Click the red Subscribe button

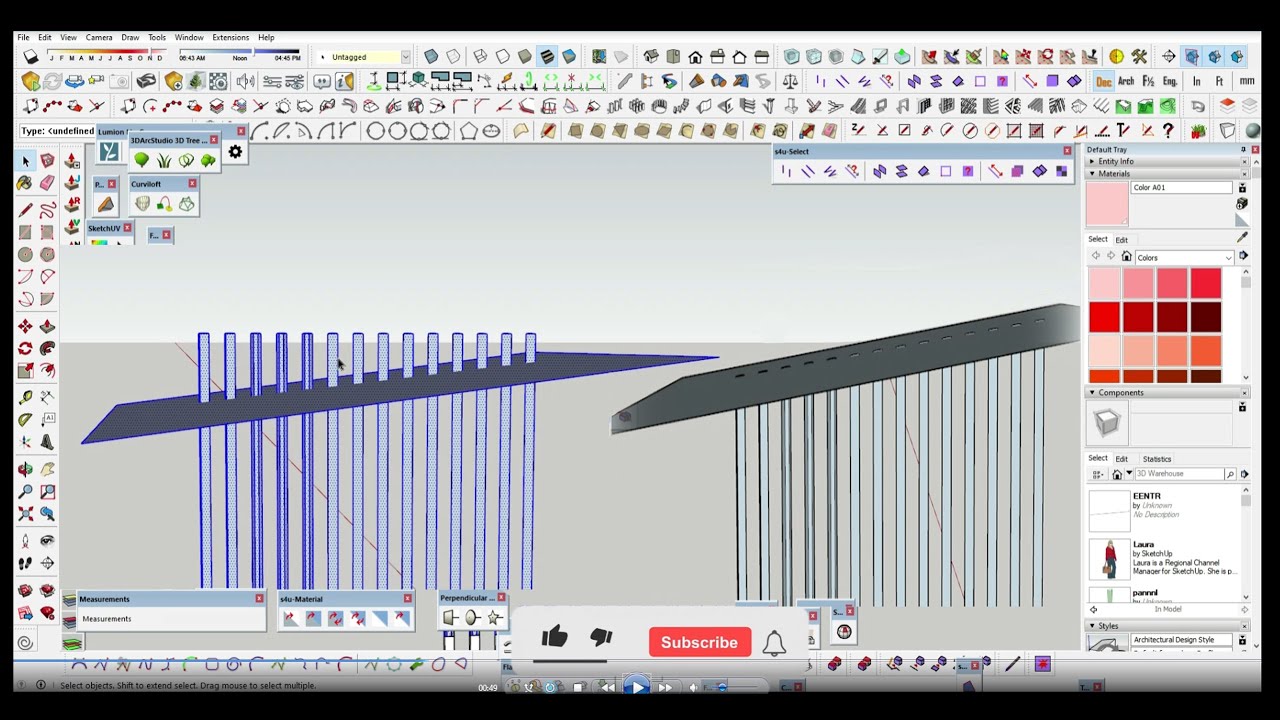tap(699, 643)
